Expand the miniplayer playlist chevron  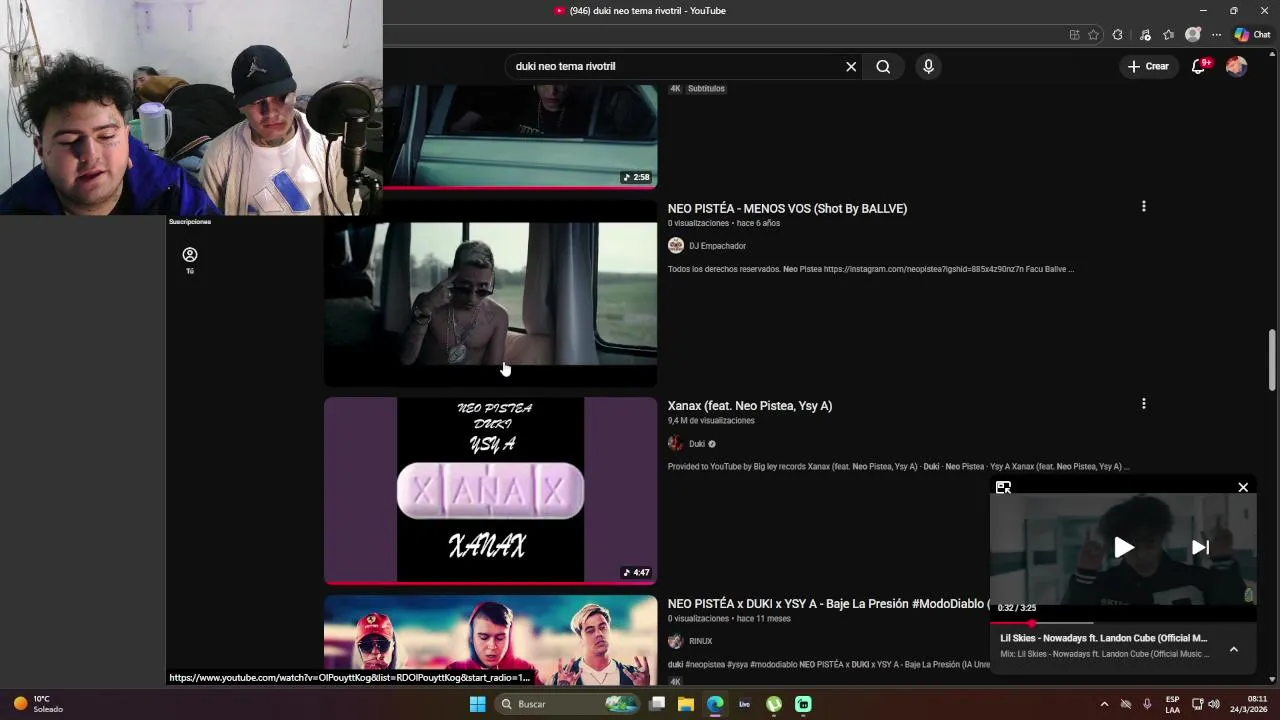coord(1234,649)
